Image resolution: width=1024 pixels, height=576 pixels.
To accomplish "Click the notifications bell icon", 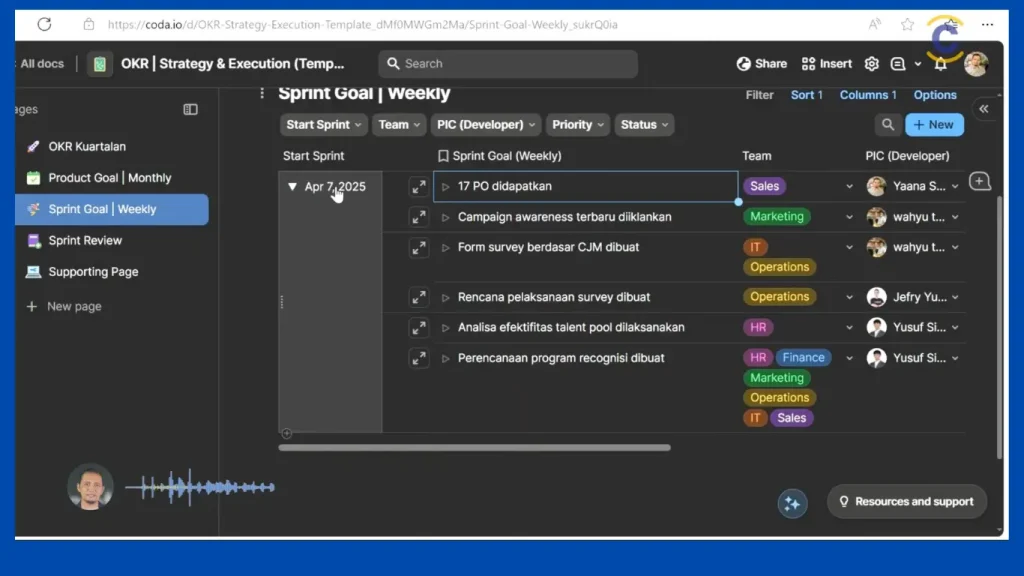I will point(940,64).
